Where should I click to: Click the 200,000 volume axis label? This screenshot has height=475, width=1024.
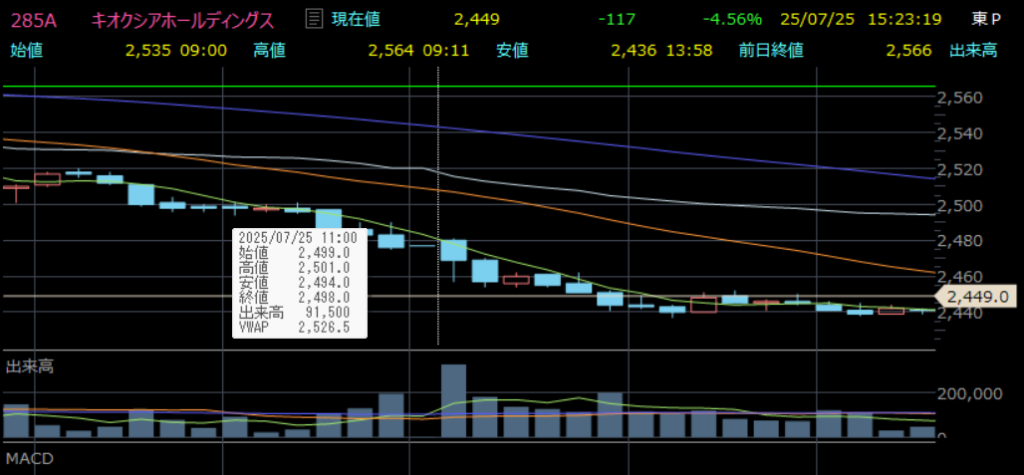tap(969, 395)
